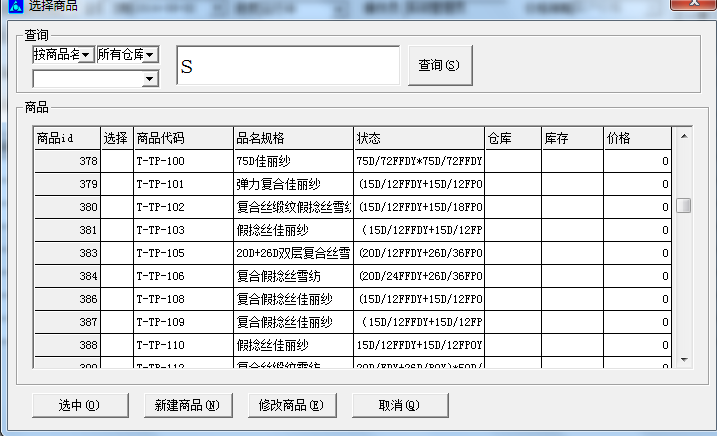Click the 价格 column header

(x=637, y=138)
